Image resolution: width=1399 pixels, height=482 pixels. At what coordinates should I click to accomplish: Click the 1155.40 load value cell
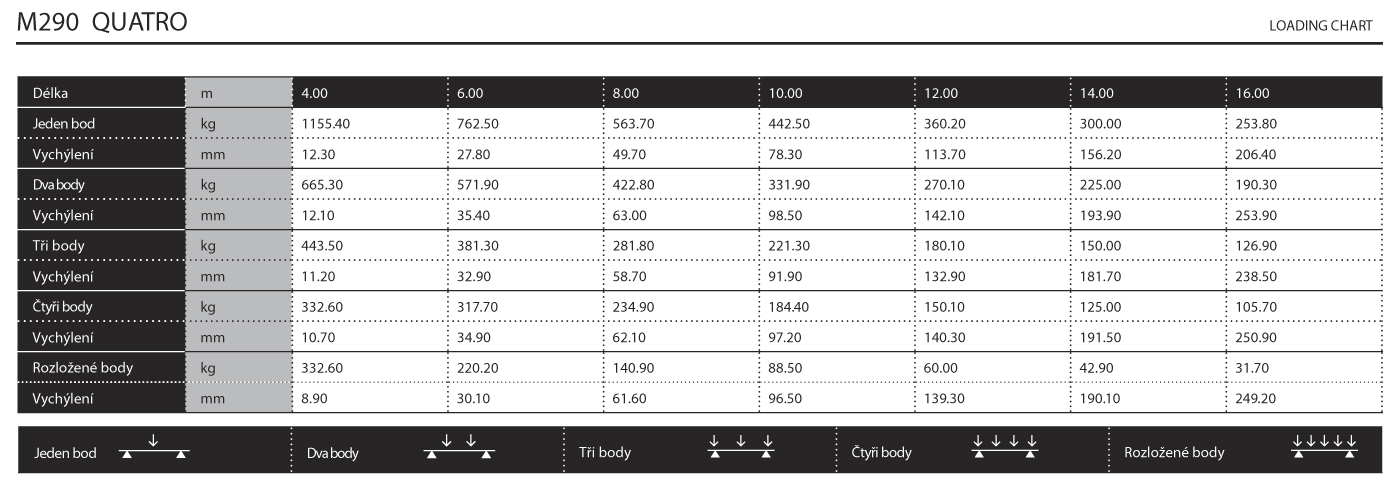point(325,123)
